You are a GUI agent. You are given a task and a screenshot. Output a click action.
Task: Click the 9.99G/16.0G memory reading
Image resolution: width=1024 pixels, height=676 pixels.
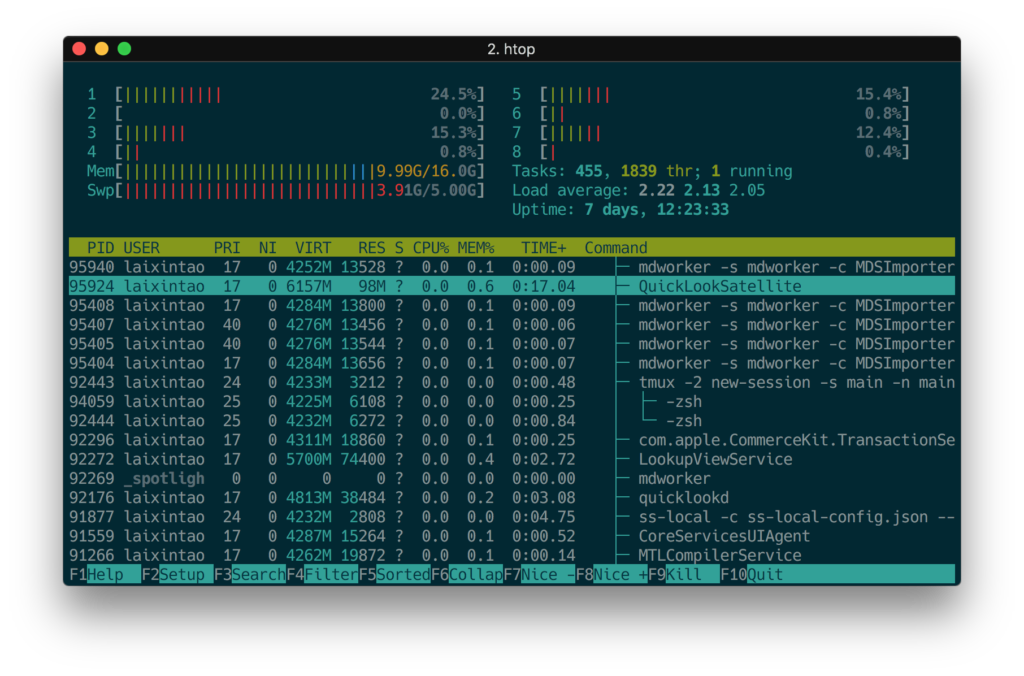[x=427, y=171]
